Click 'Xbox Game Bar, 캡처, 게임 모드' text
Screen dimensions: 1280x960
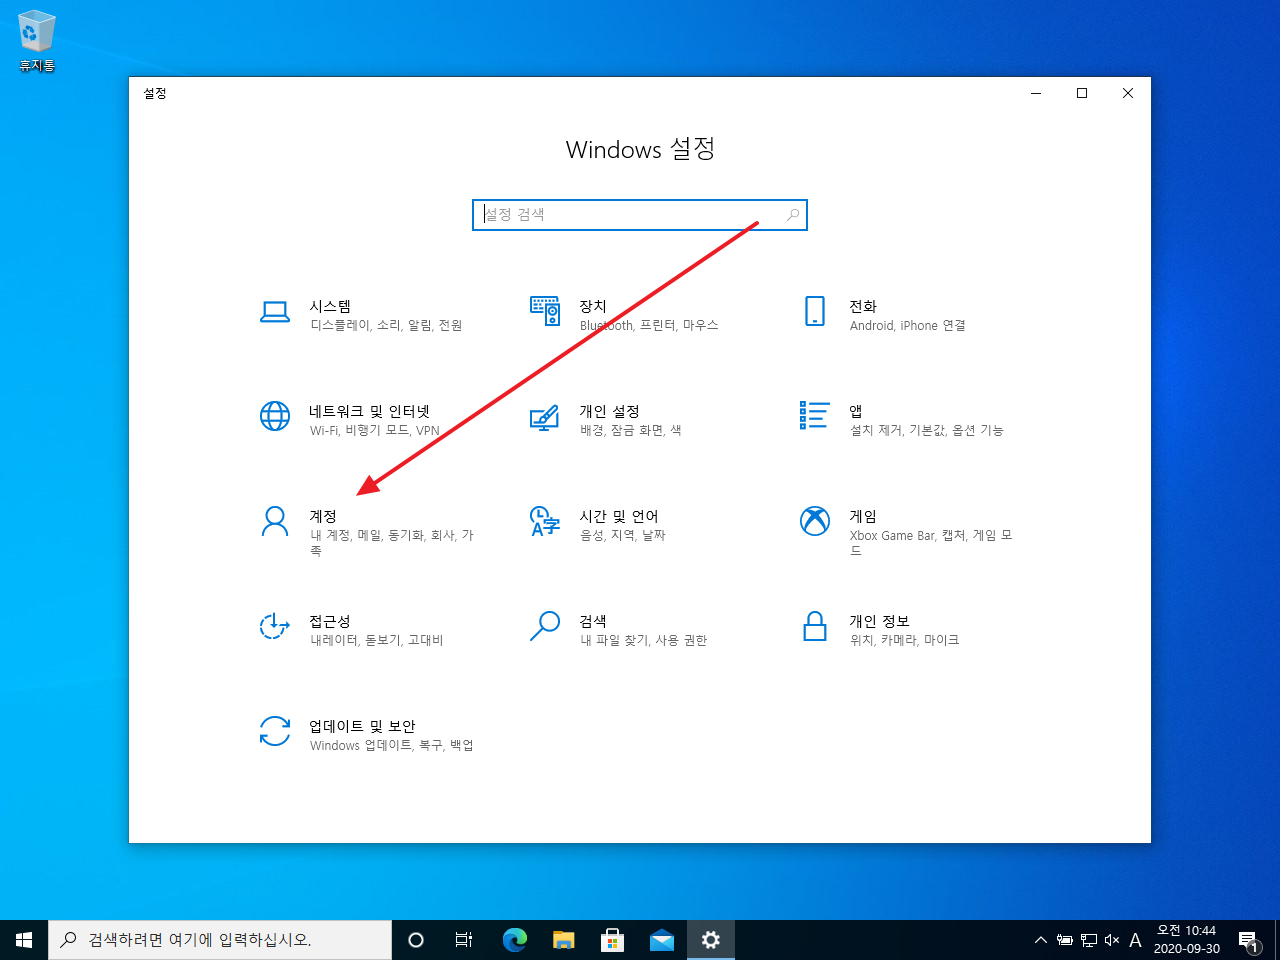931,543
